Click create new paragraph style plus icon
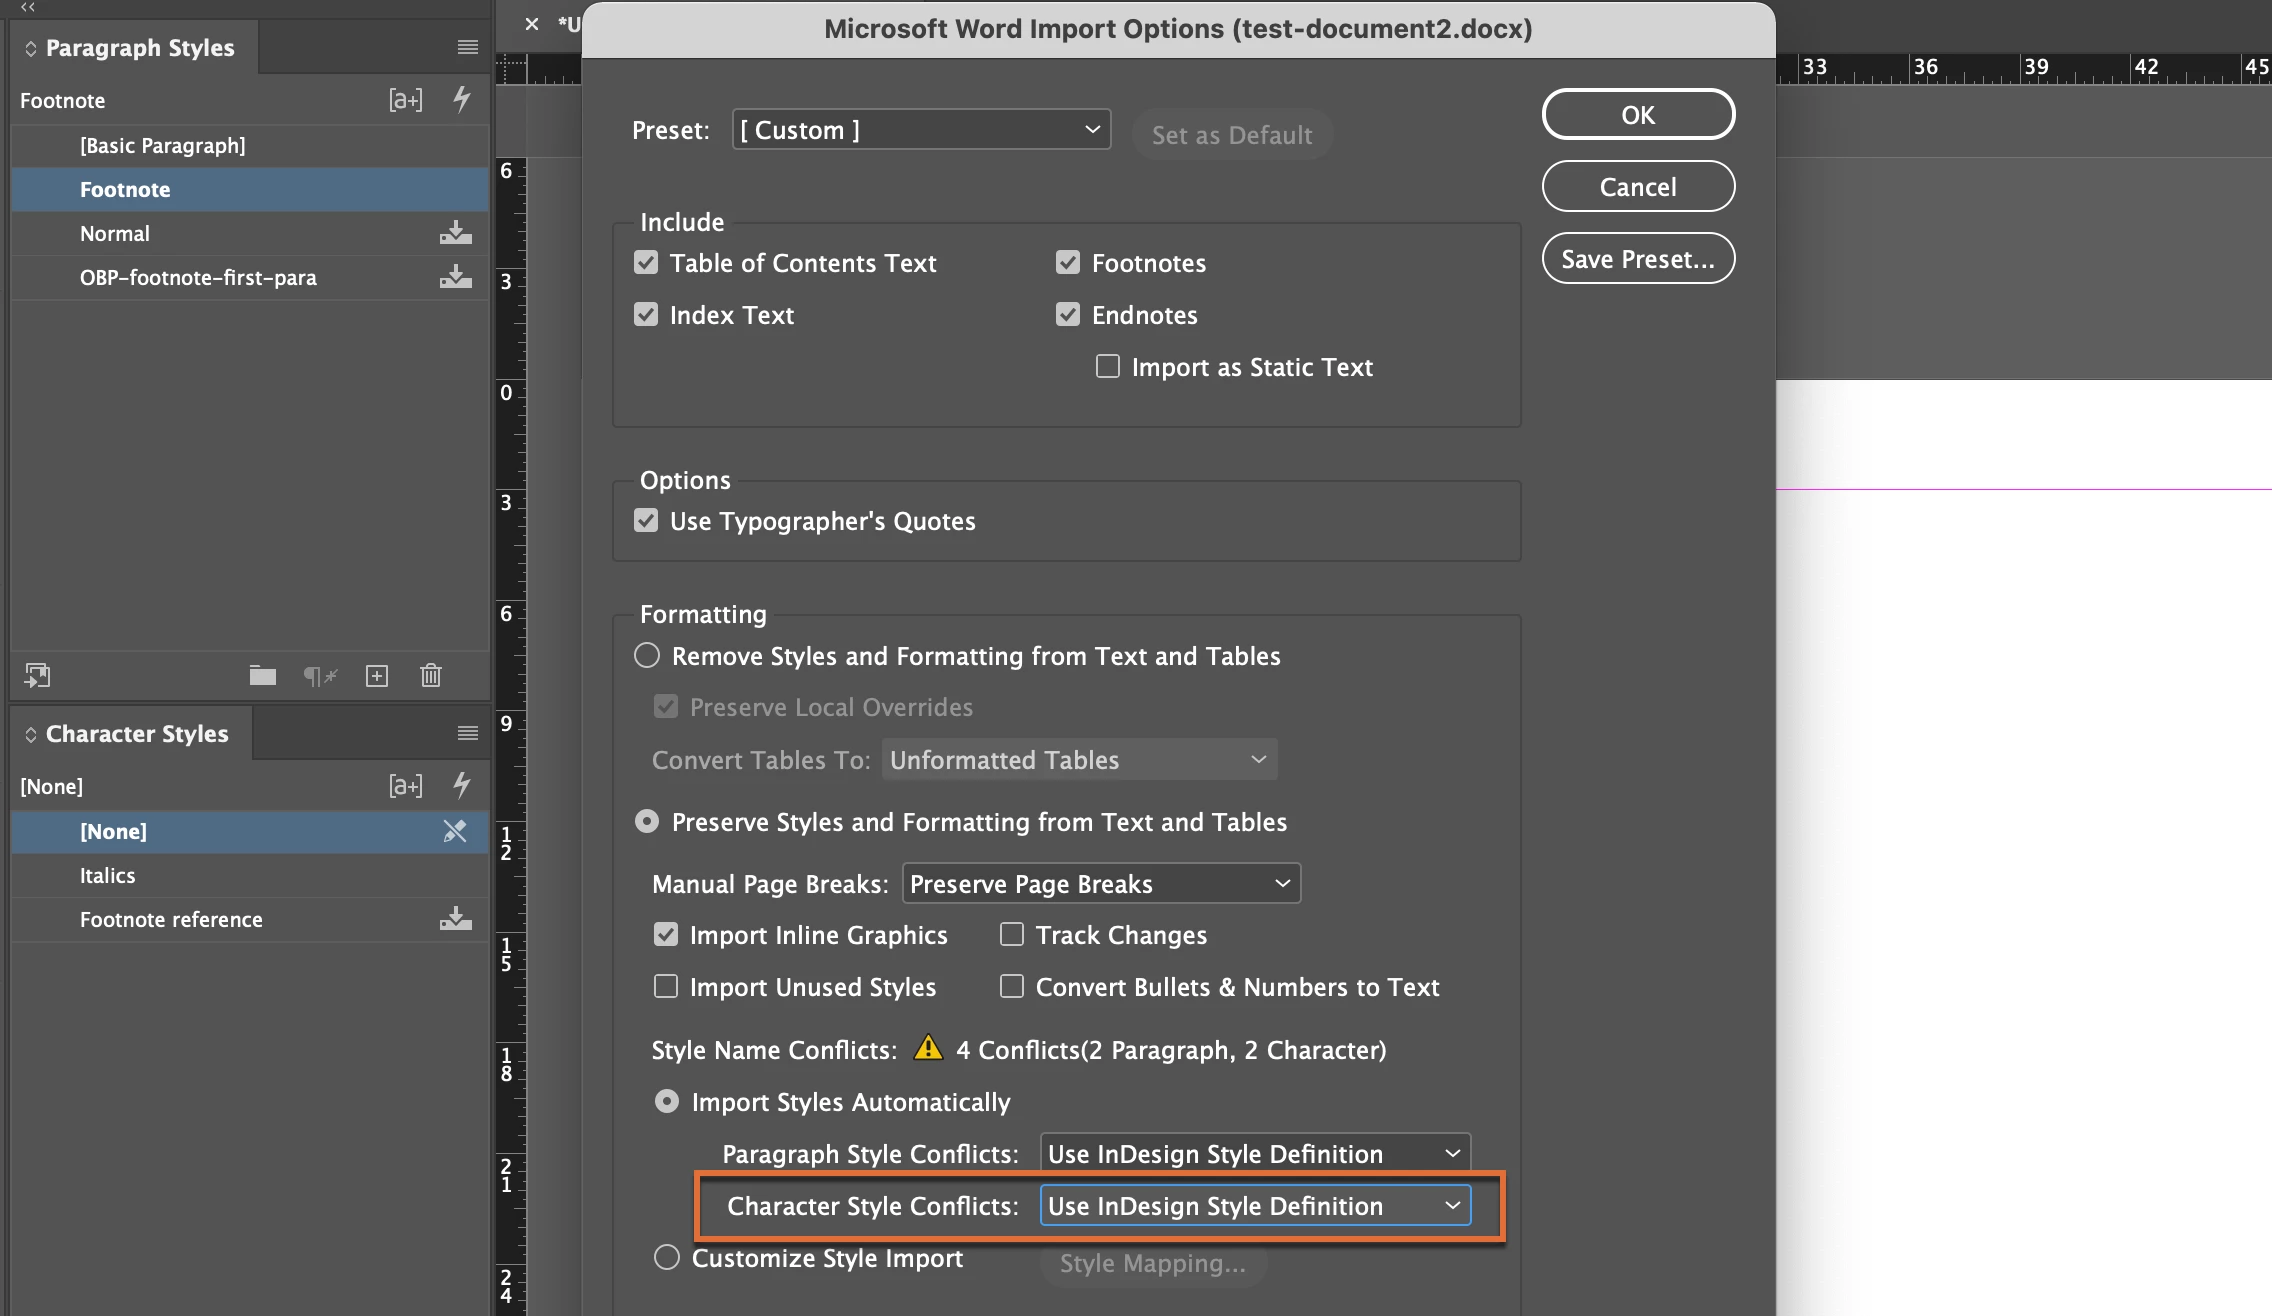Screen dimensions: 2272x1316 pyautogui.click(x=377, y=676)
